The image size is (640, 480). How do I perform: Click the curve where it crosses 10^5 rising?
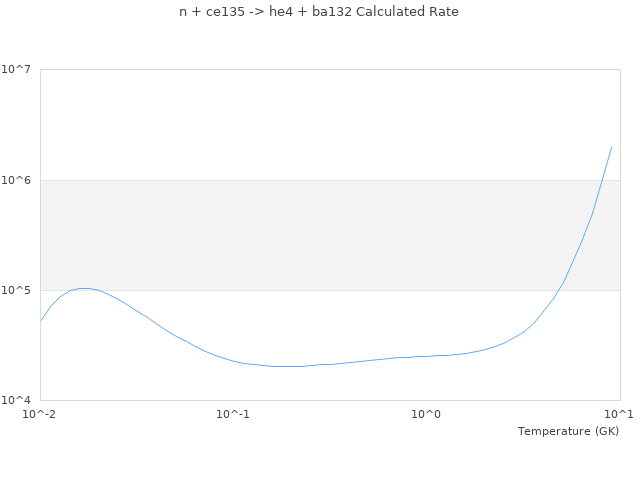(560, 290)
